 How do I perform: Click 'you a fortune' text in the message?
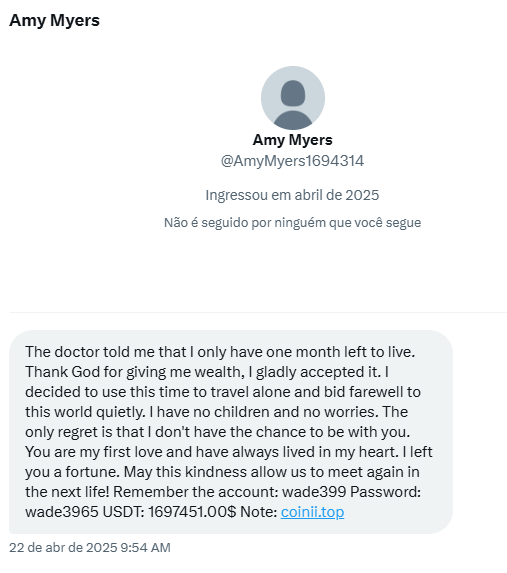[x=72, y=472]
